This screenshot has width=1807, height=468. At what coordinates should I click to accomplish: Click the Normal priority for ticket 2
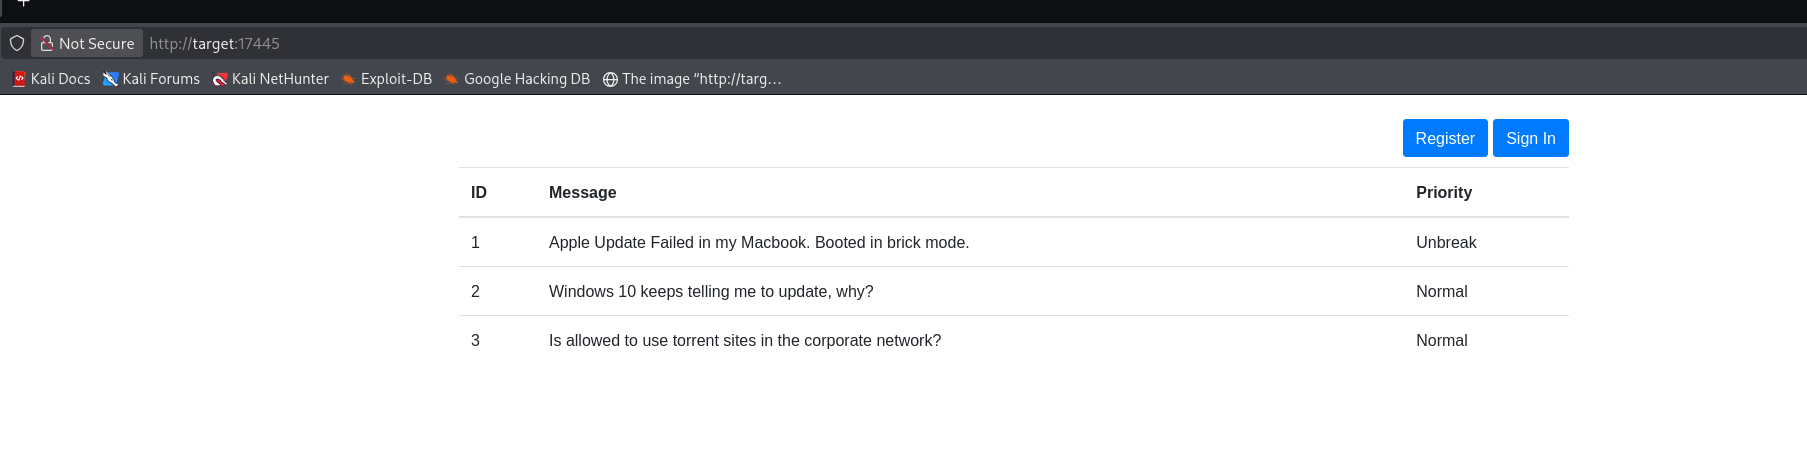point(1441,291)
